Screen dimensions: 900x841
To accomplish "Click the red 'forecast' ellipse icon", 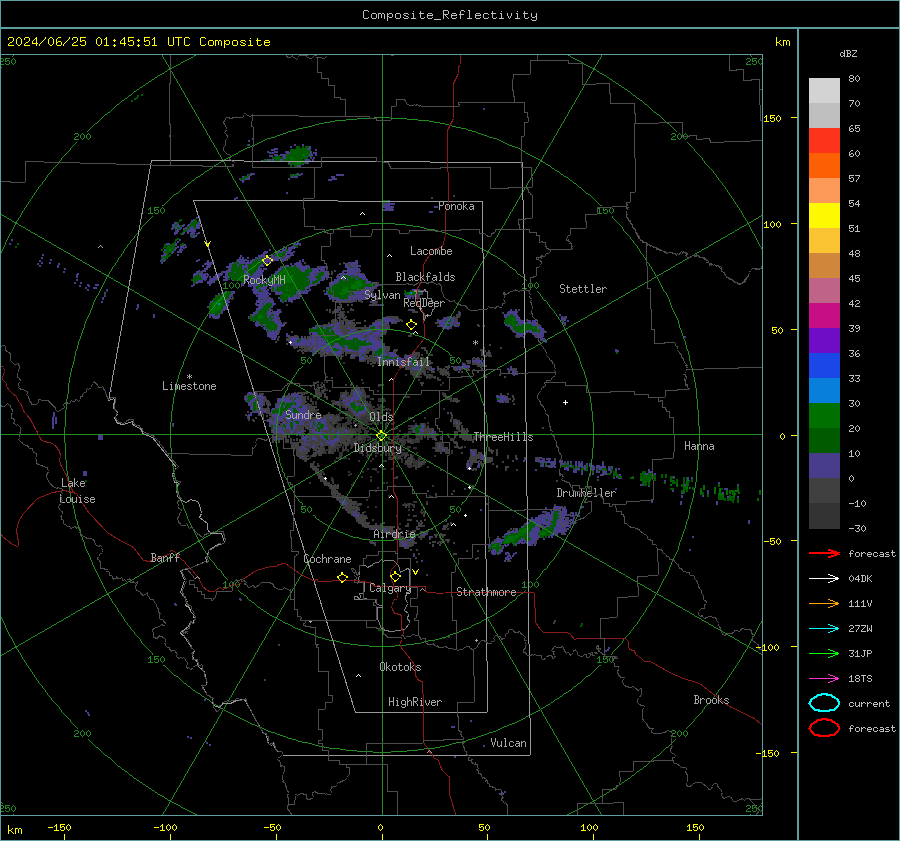I will pos(824,728).
